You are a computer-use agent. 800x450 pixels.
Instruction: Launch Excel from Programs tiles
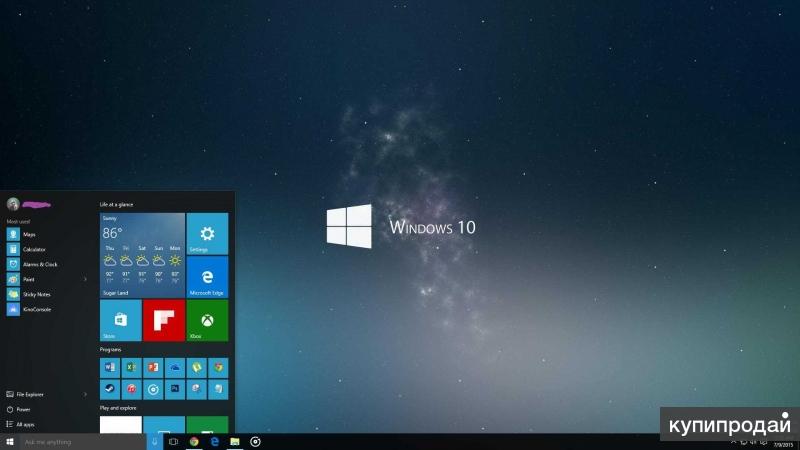131,367
